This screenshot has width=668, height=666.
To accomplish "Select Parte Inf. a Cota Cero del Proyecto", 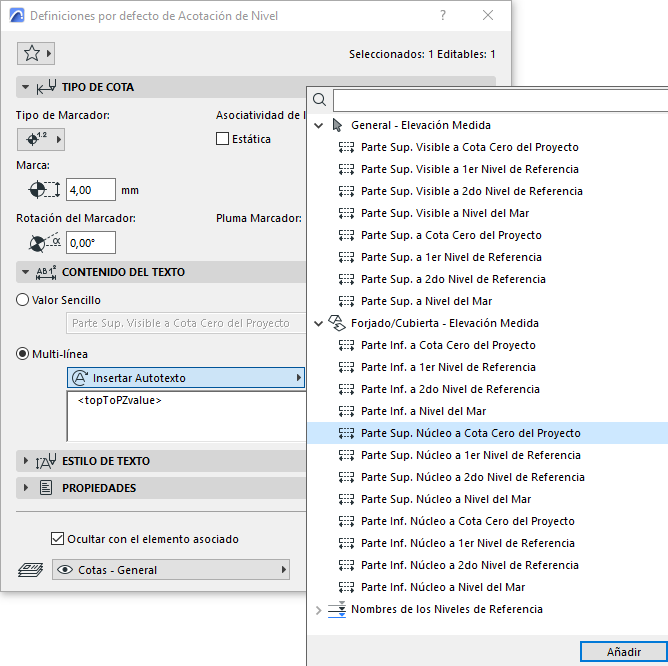I will 448,345.
